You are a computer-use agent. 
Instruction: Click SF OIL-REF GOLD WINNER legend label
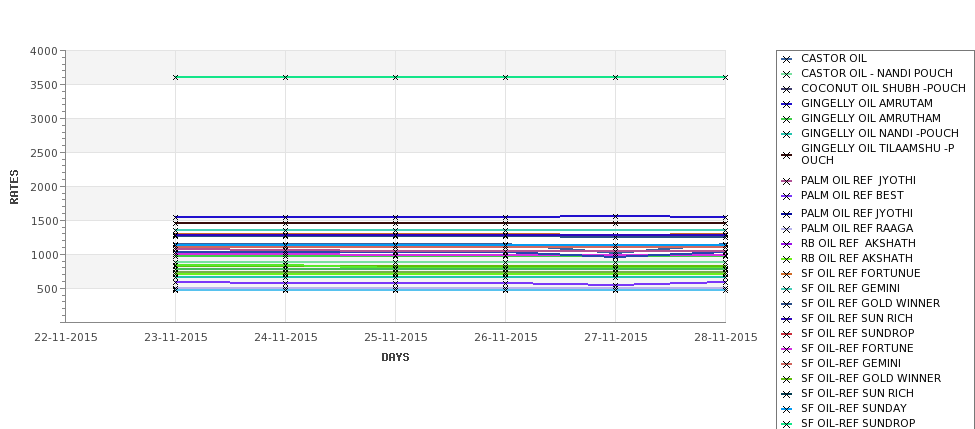tap(871, 378)
